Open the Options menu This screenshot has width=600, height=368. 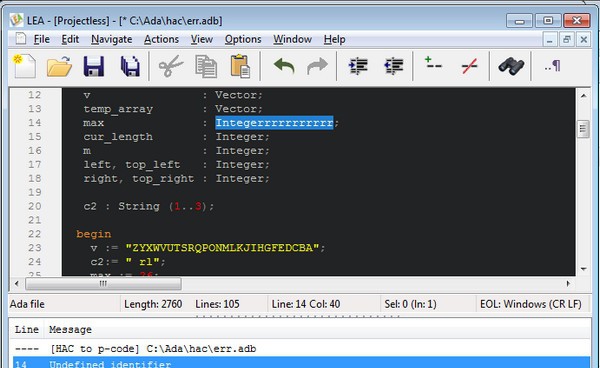(243, 39)
